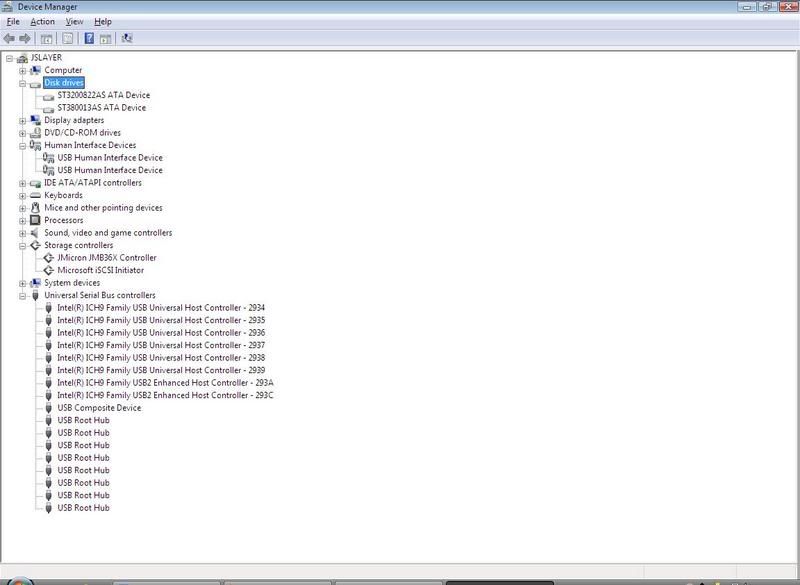Expand the Computer node

tap(22, 71)
